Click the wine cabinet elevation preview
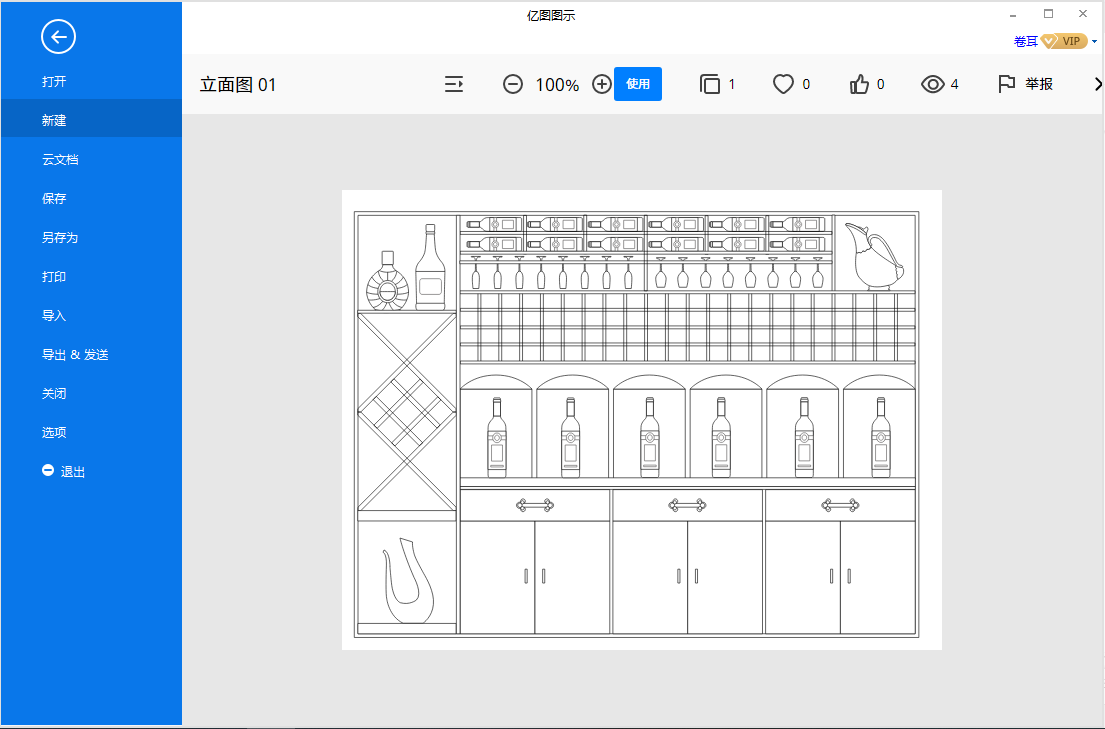 (x=641, y=420)
